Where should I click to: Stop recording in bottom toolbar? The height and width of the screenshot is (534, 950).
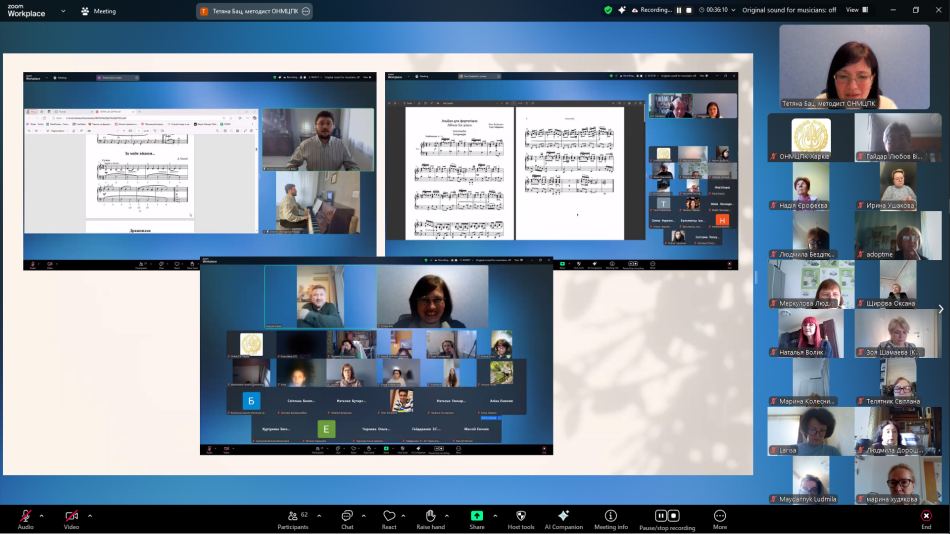pyautogui.click(x=673, y=516)
